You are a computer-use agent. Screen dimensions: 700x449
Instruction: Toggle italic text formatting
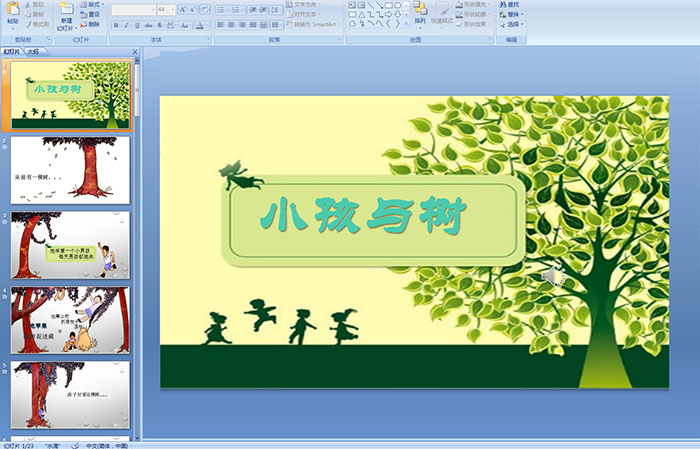125,25
